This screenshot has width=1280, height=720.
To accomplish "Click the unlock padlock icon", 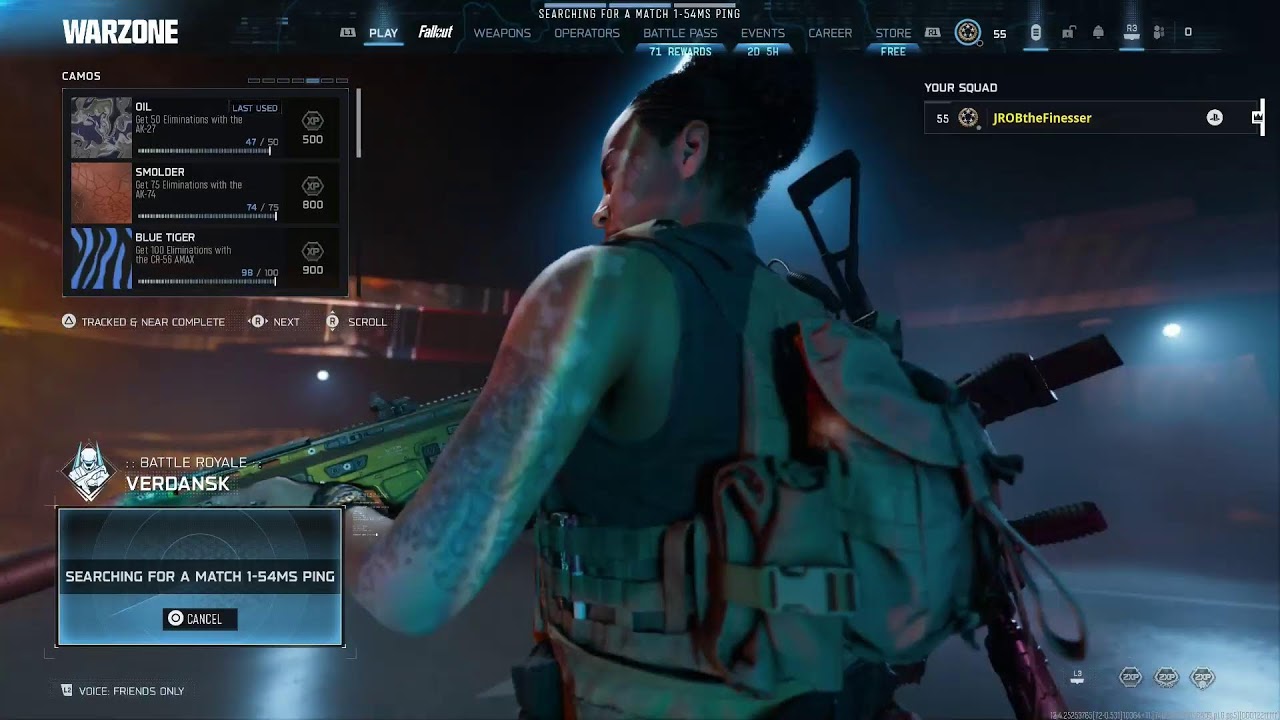I will pos(1068,32).
